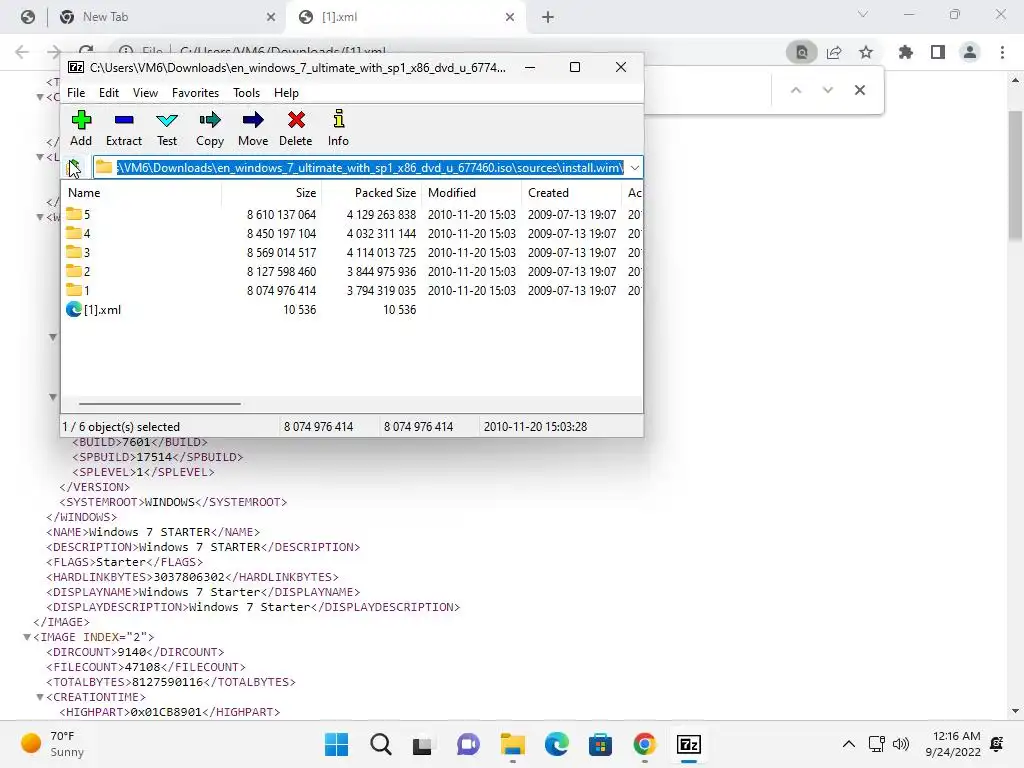
Task: Go up one folder level icon
Action: [74, 168]
